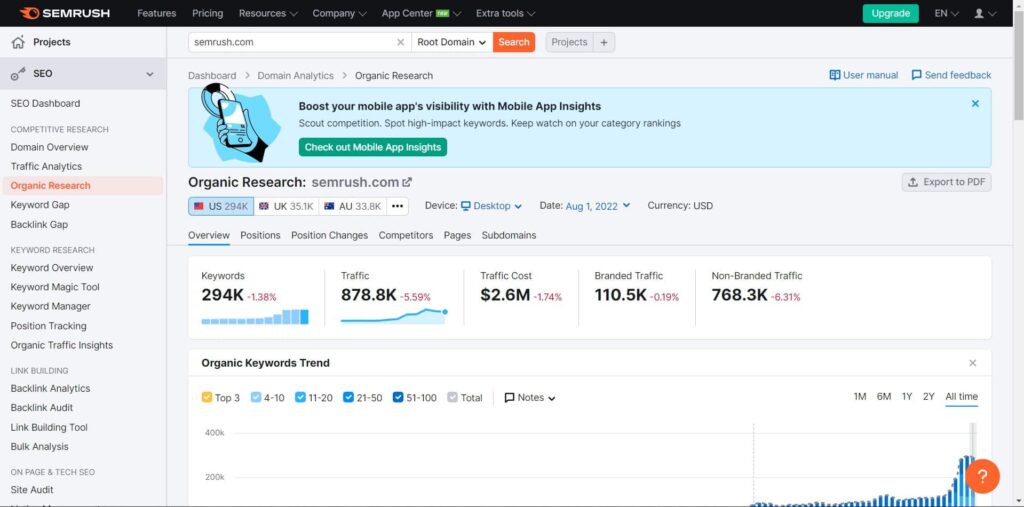The height and width of the screenshot is (507, 1024).
Task: Expand the App Center menu
Action: pos(421,13)
